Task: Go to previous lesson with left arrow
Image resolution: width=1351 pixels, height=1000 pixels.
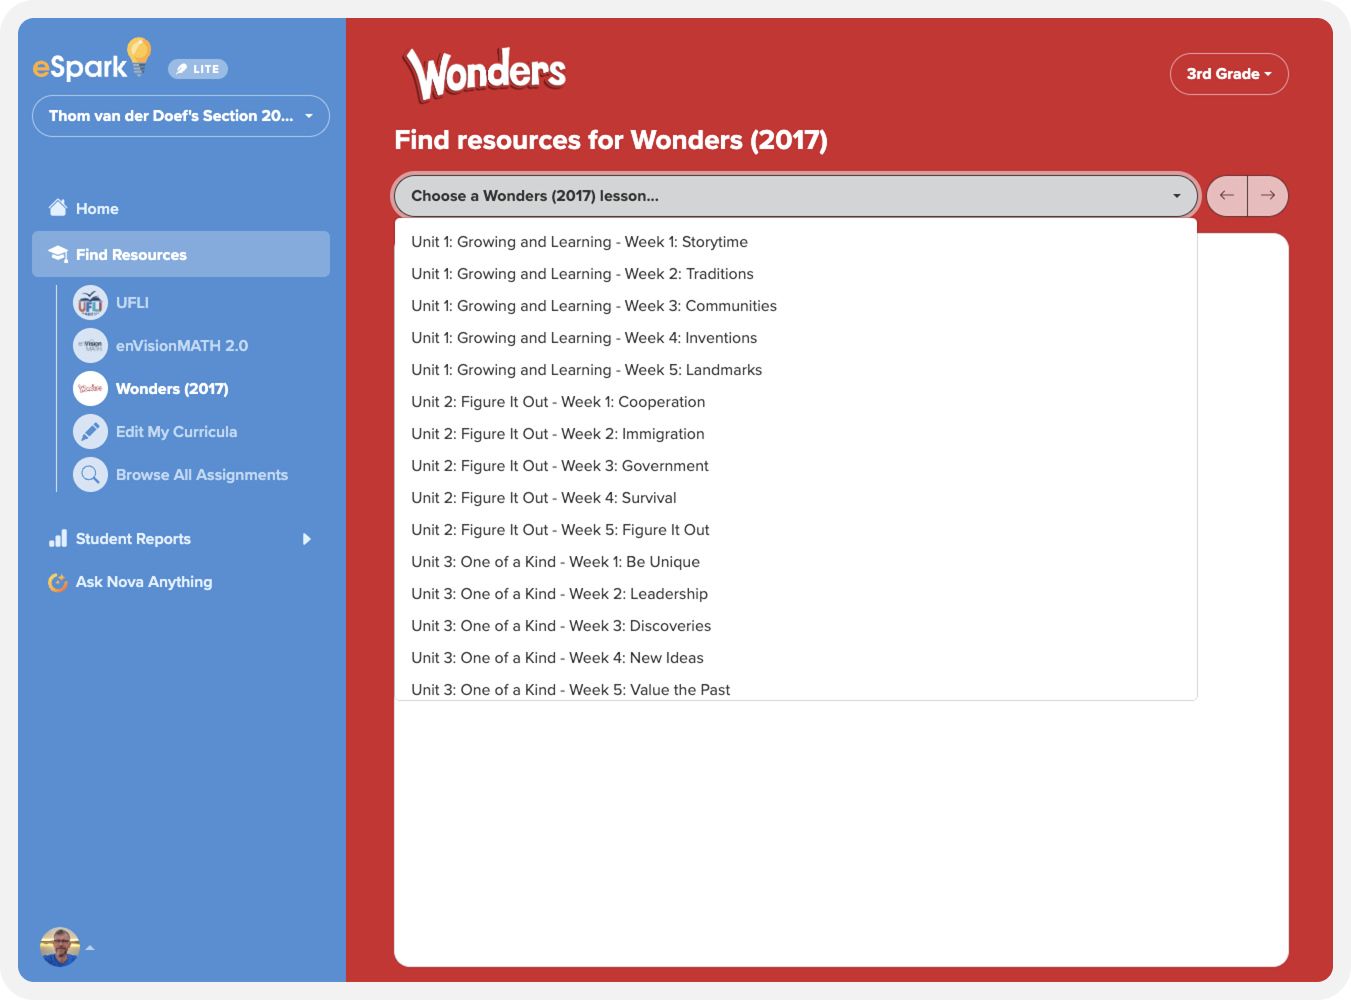Action: tap(1227, 195)
